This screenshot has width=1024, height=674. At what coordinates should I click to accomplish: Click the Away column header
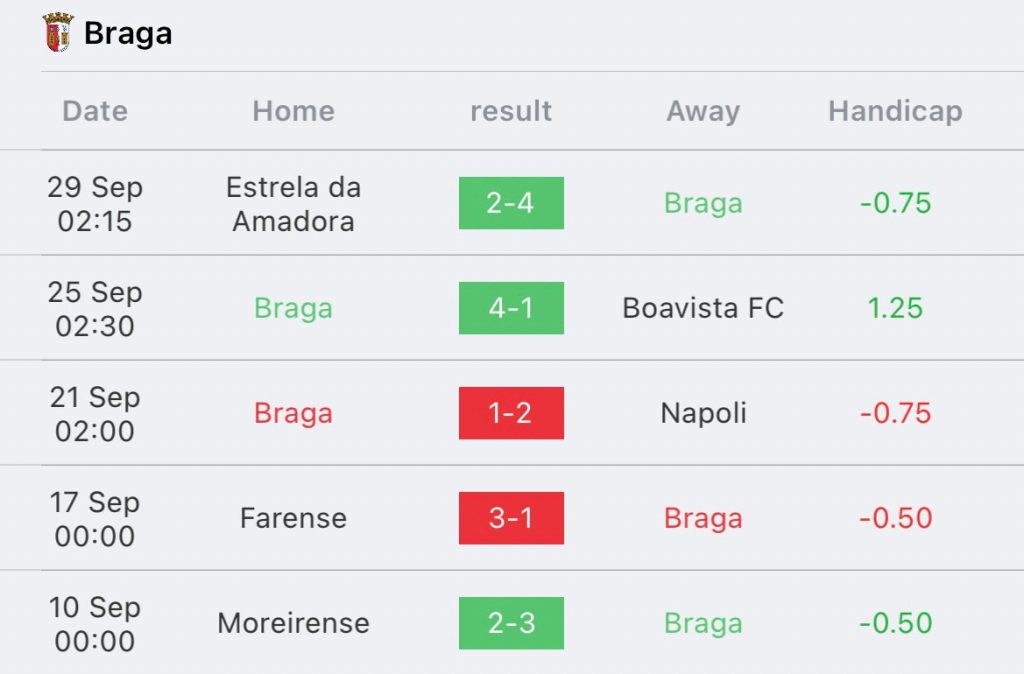pyautogui.click(x=703, y=112)
